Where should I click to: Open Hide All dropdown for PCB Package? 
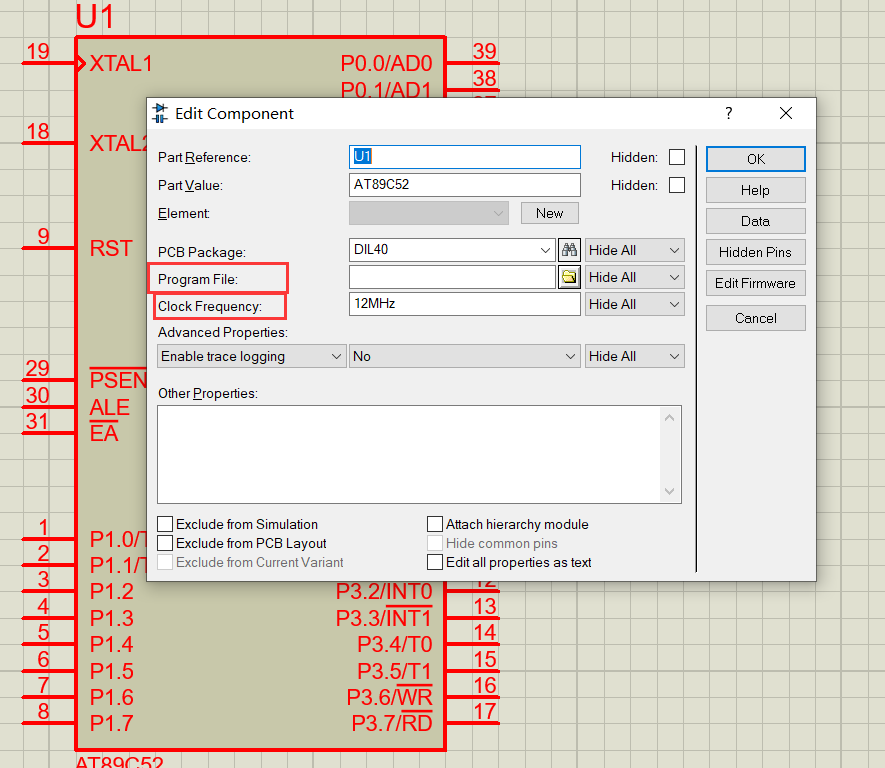(x=634, y=250)
